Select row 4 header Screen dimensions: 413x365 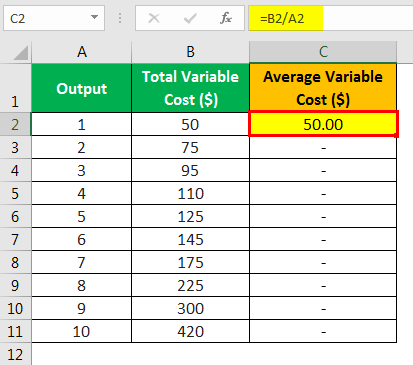pyautogui.click(x=15, y=170)
